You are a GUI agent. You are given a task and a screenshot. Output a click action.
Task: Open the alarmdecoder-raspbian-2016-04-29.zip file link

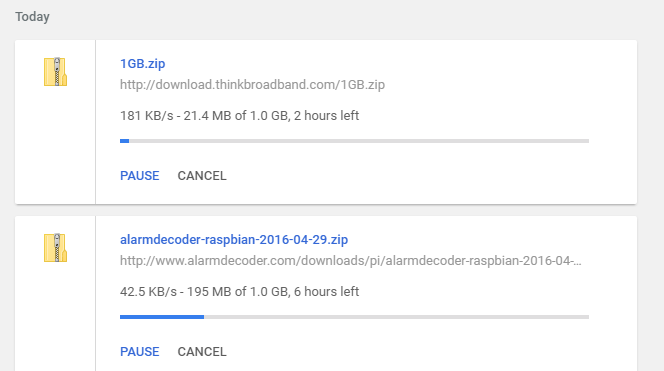pyautogui.click(x=234, y=240)
